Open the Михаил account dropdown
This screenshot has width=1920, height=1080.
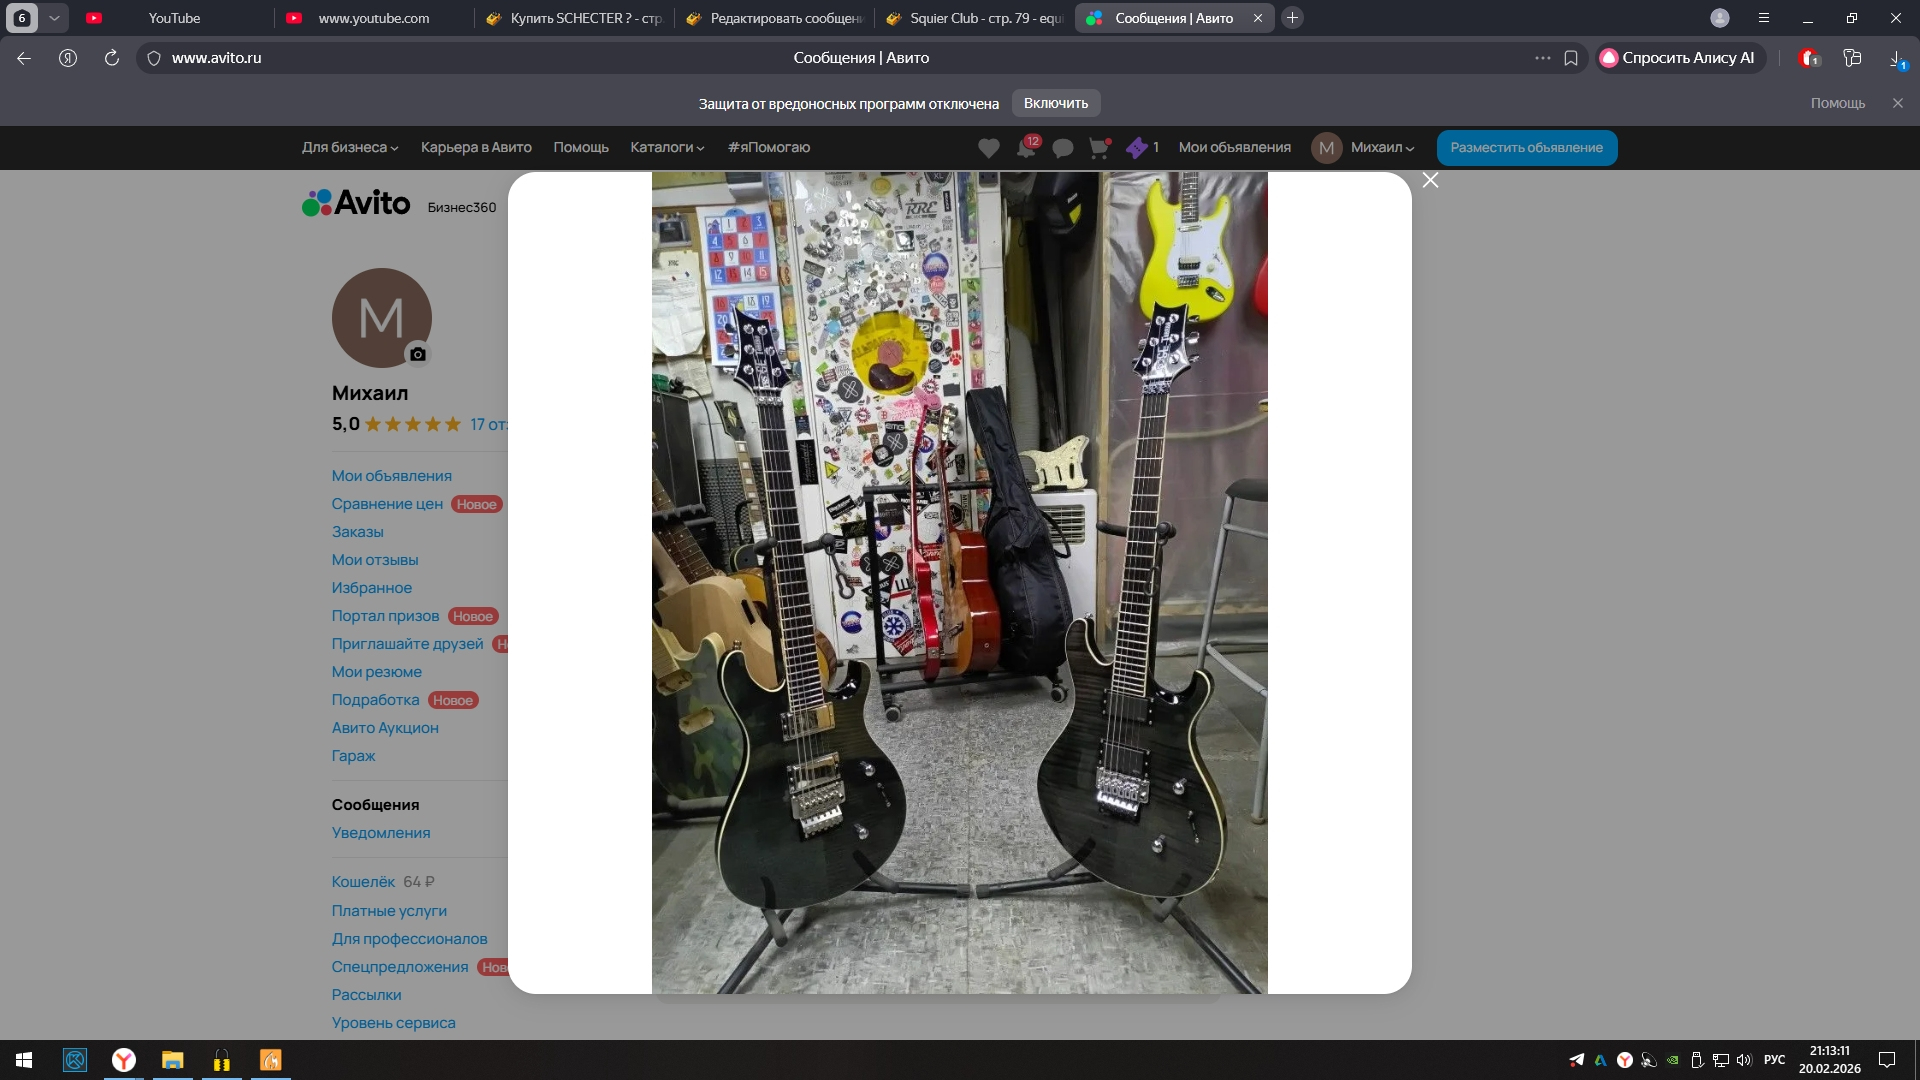[1382, 147]
